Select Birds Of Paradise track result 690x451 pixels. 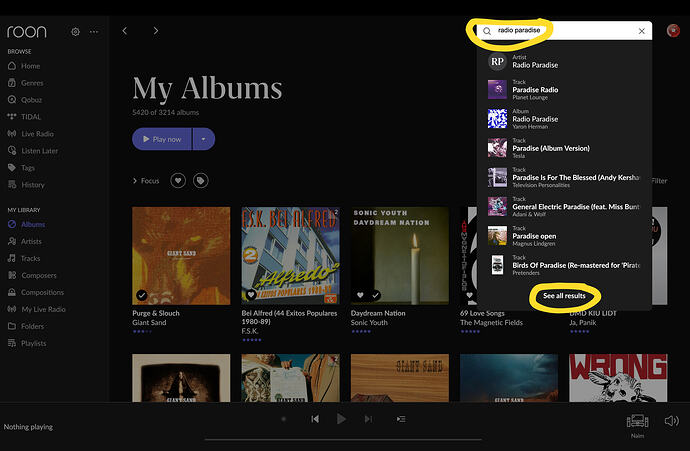click(564, 265)
